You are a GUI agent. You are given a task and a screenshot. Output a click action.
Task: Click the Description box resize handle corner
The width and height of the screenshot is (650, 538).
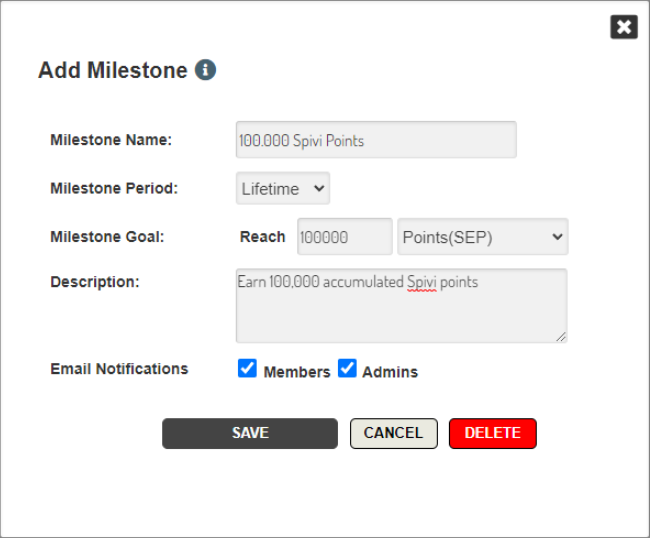(x=561, y=337)
